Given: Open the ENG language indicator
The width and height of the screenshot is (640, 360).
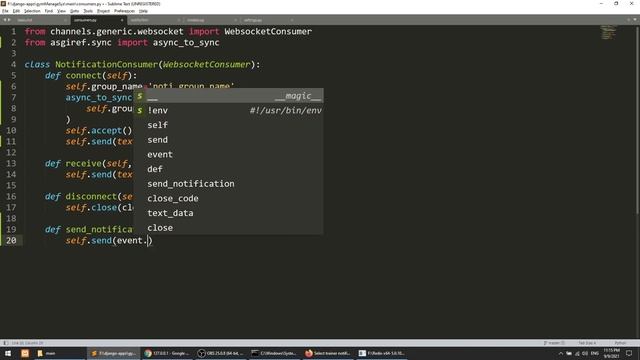Looking at the screenshot, I should pos(595,353).
